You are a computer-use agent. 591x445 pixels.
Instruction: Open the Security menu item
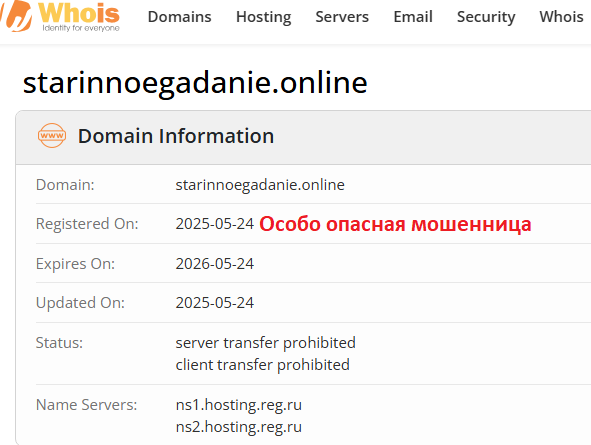[x=486, y=17]
